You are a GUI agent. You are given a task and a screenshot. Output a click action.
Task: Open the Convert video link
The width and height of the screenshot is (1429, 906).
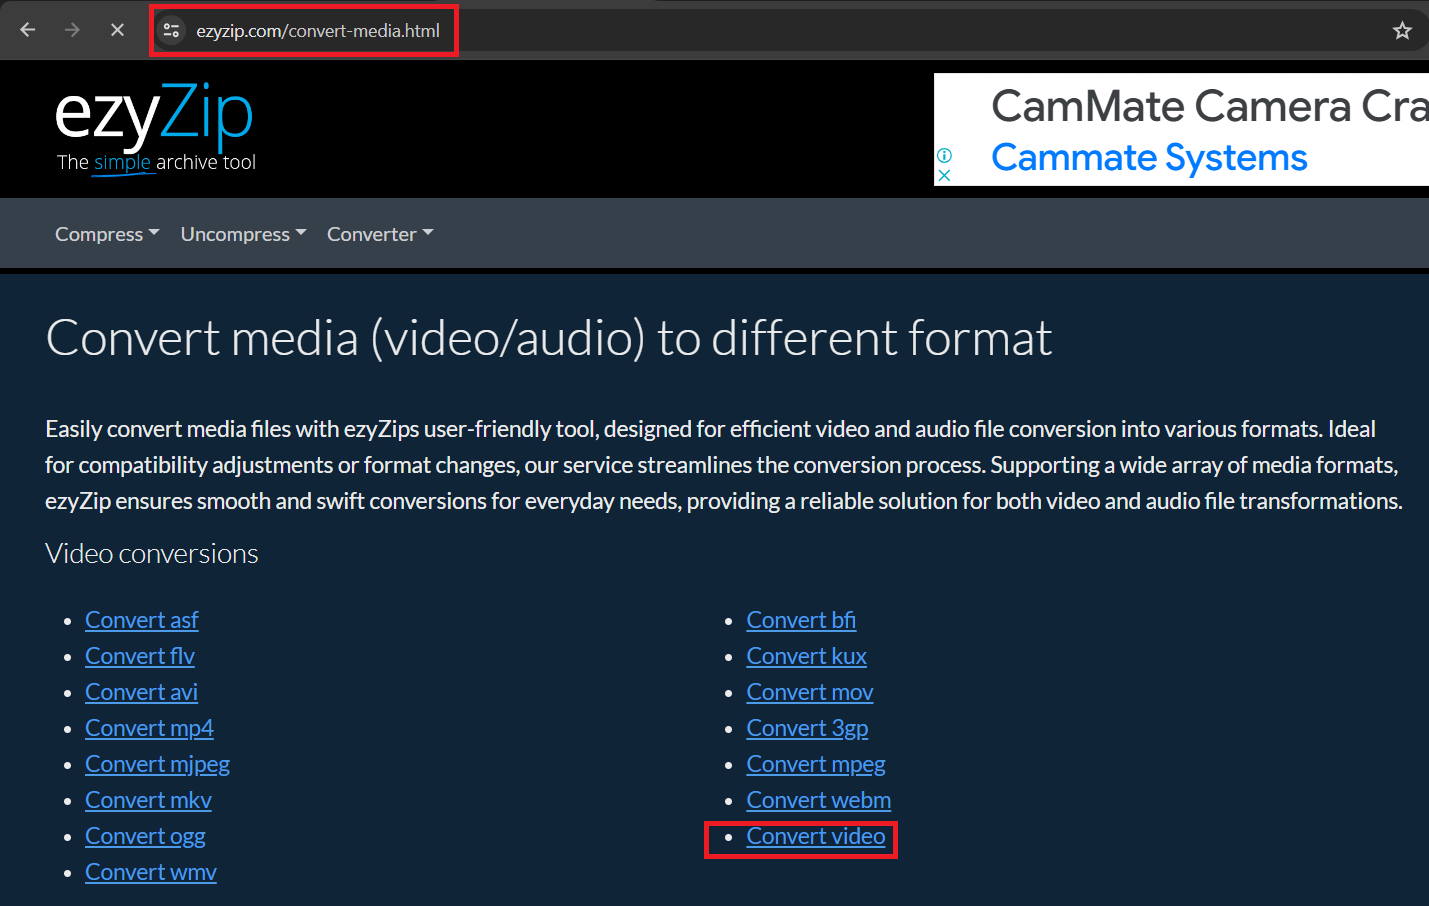(x=815, y=836)
